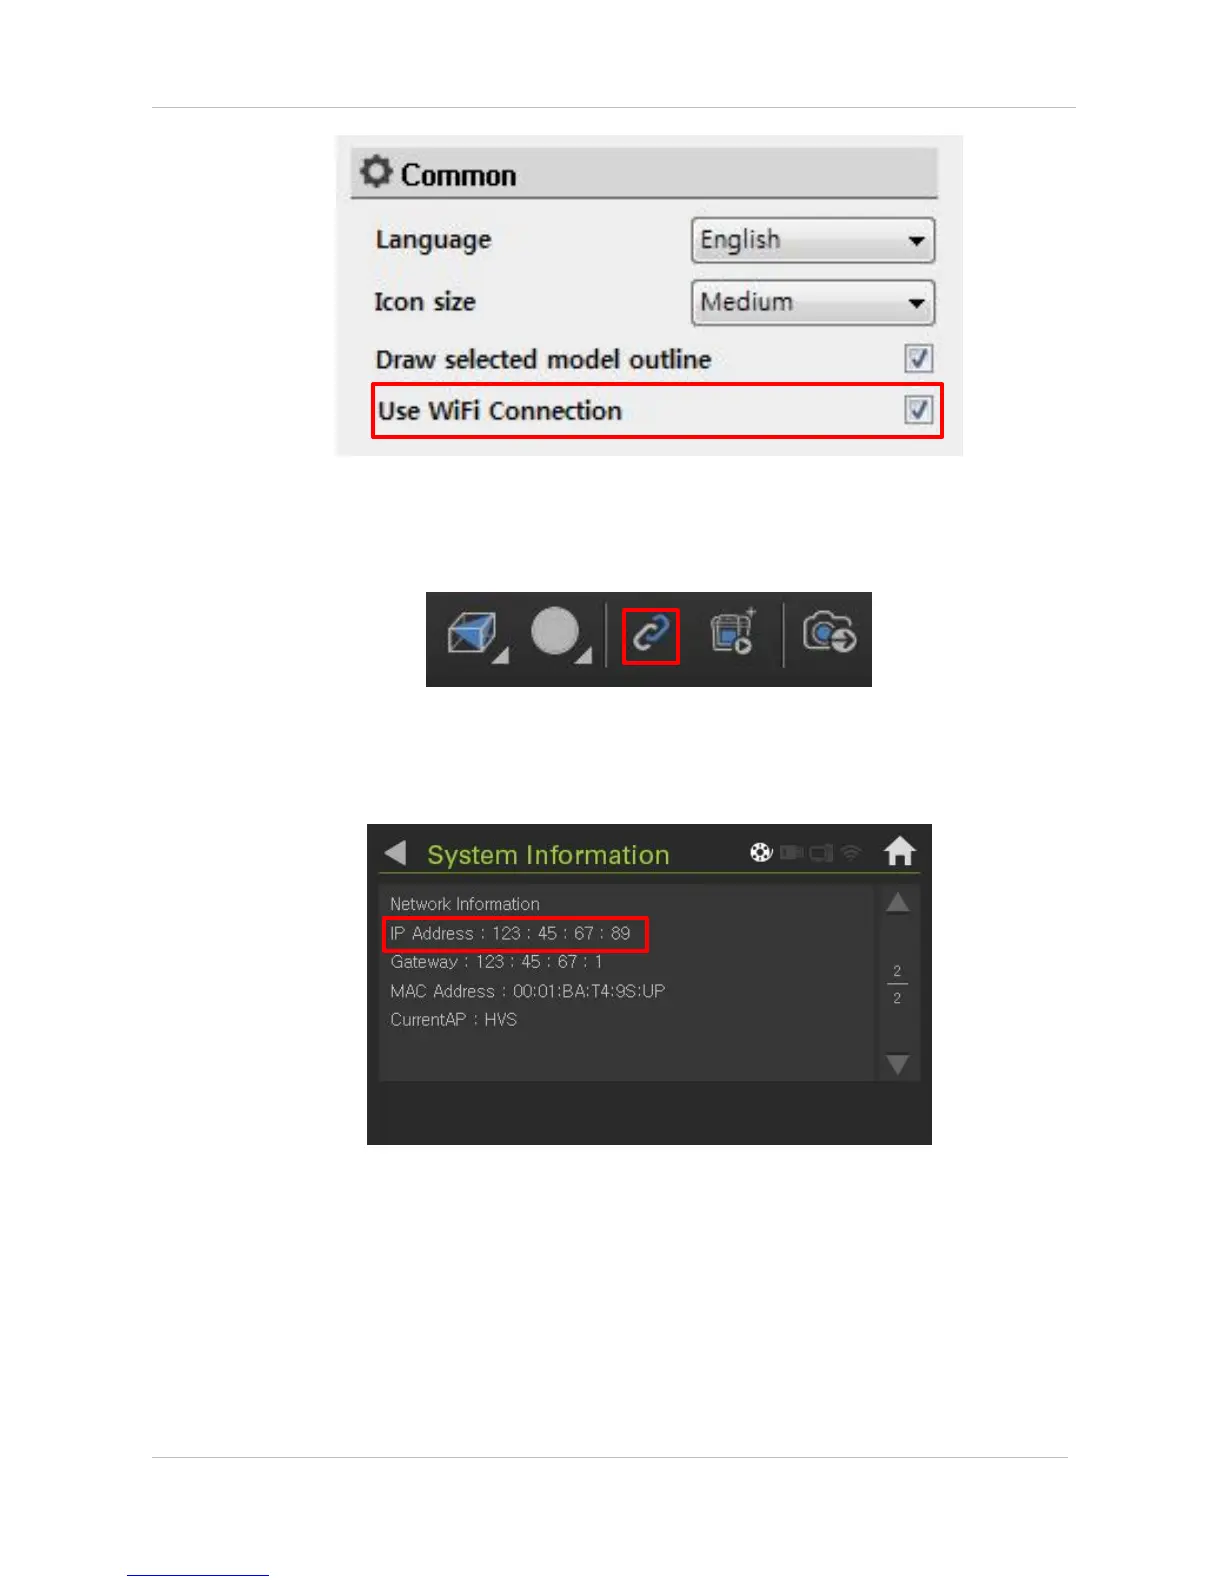Uncheck Draw selected model outline
Image resolution: width=1224 pixels, height=1584 pixels.
point(918,358)
